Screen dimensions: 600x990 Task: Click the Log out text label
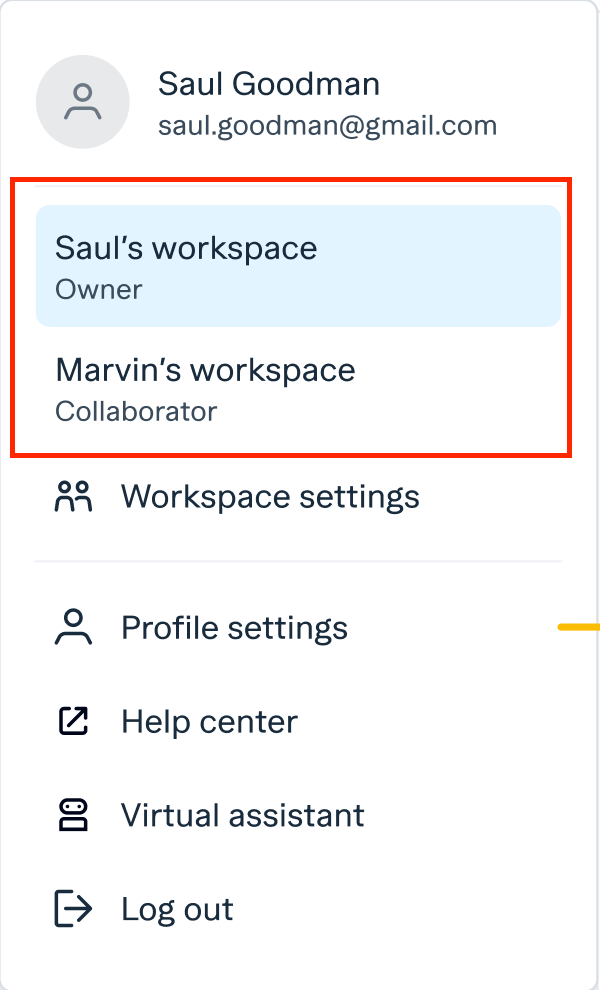177,909
